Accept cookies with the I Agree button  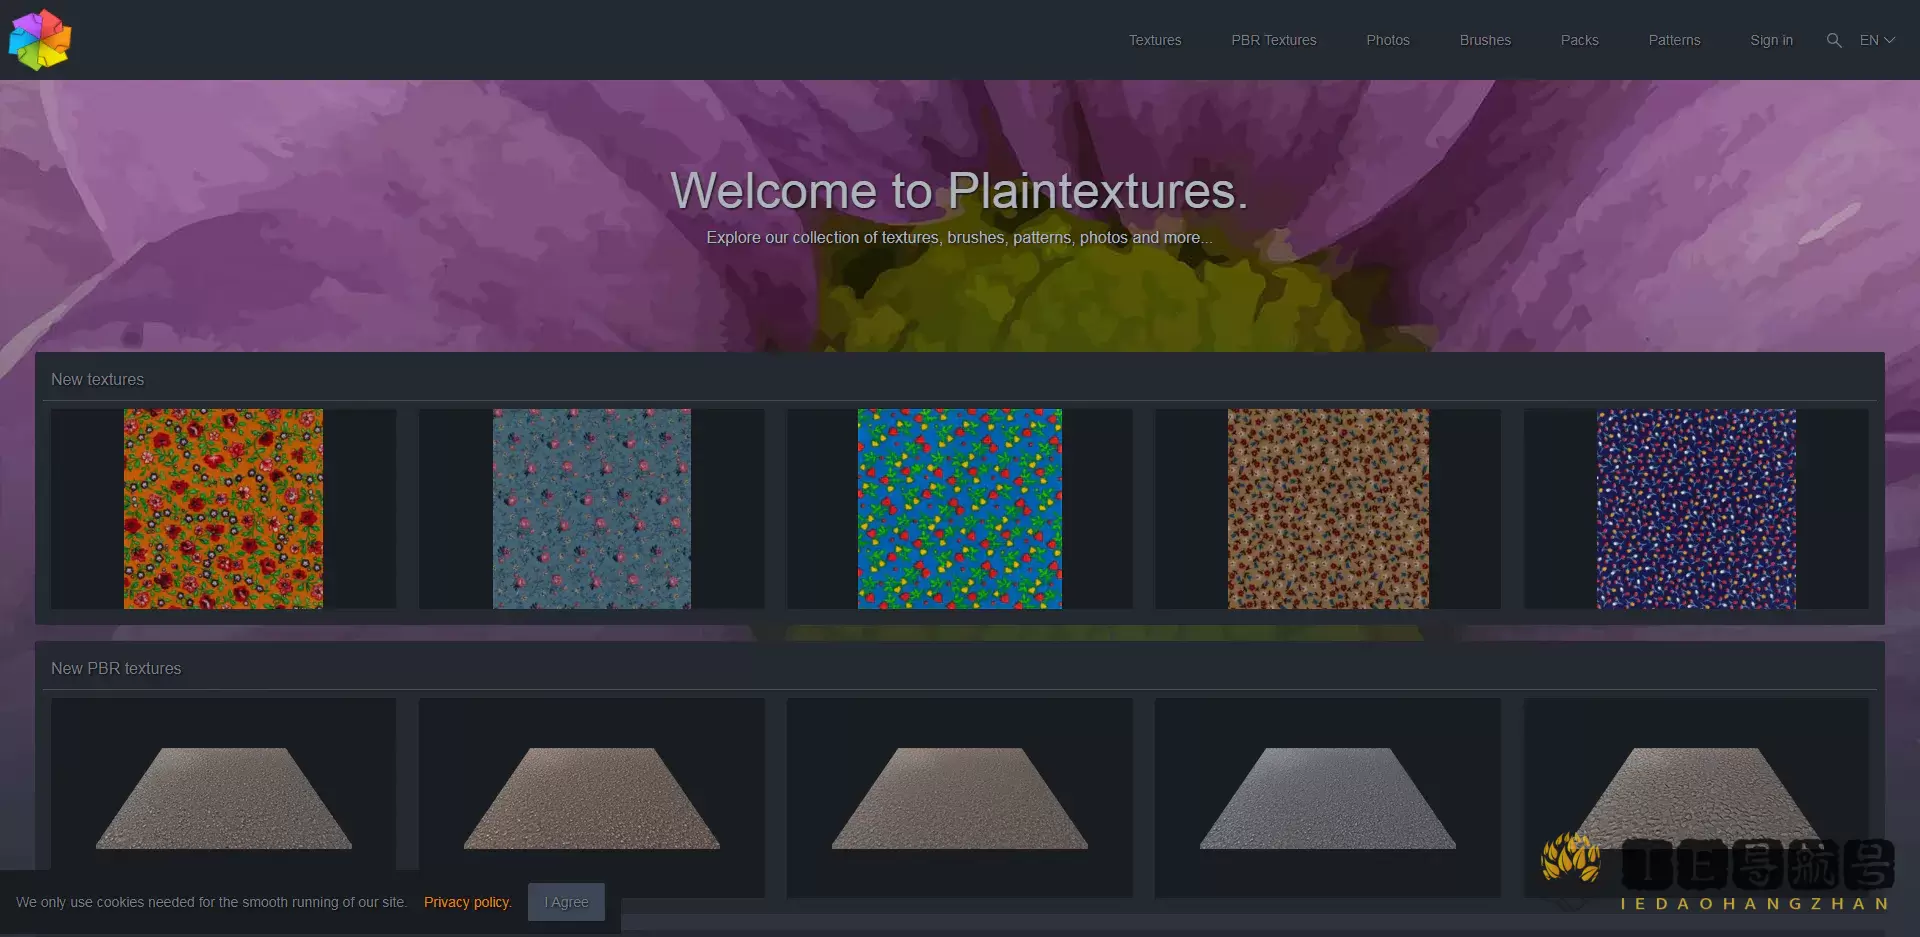[565, 901]
